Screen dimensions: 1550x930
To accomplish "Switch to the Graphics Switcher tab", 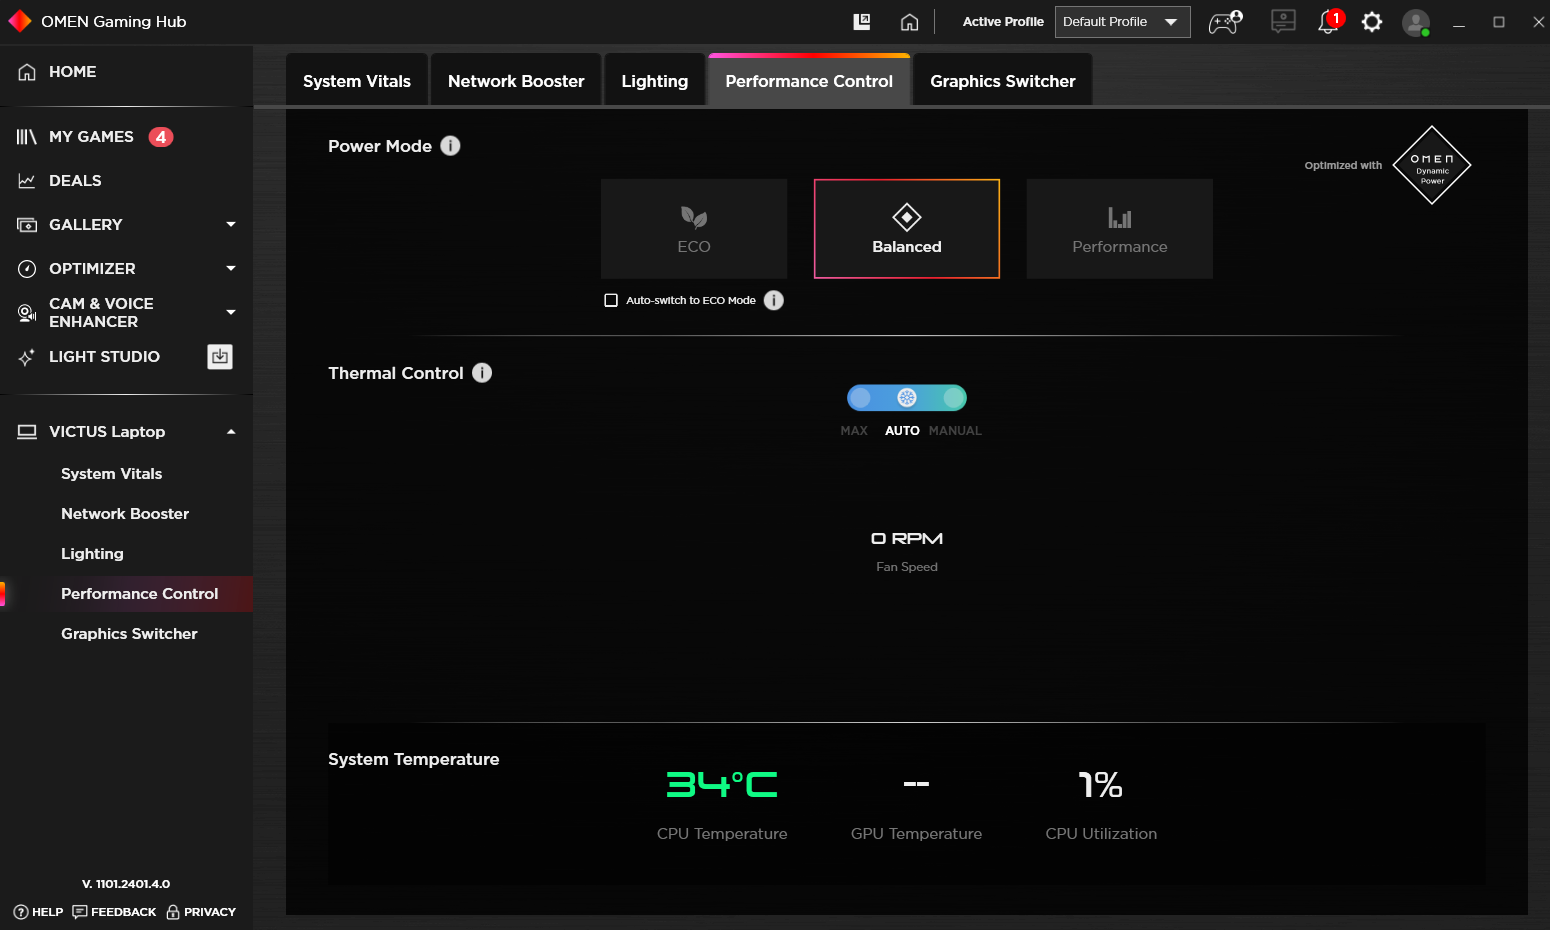I will 1003,81.
